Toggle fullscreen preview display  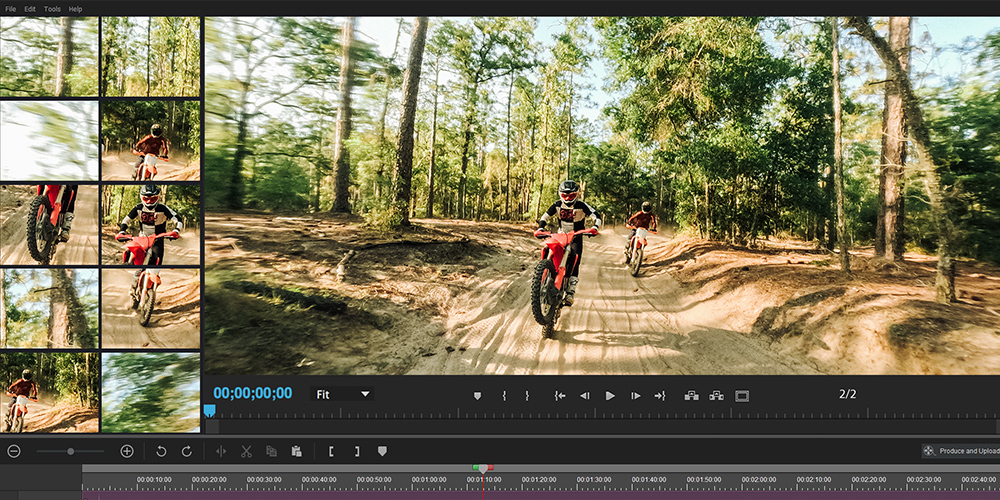pos(741,396)
